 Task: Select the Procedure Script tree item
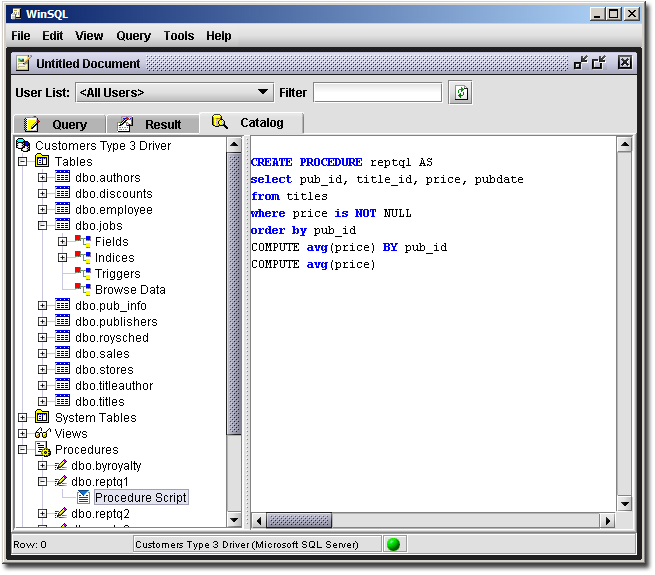coord(141,497)
